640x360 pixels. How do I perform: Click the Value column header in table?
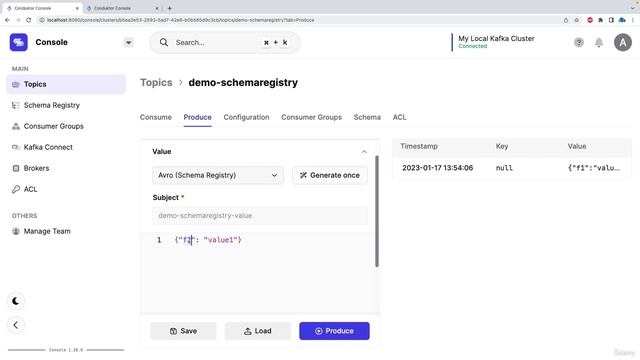pos(577,146)
